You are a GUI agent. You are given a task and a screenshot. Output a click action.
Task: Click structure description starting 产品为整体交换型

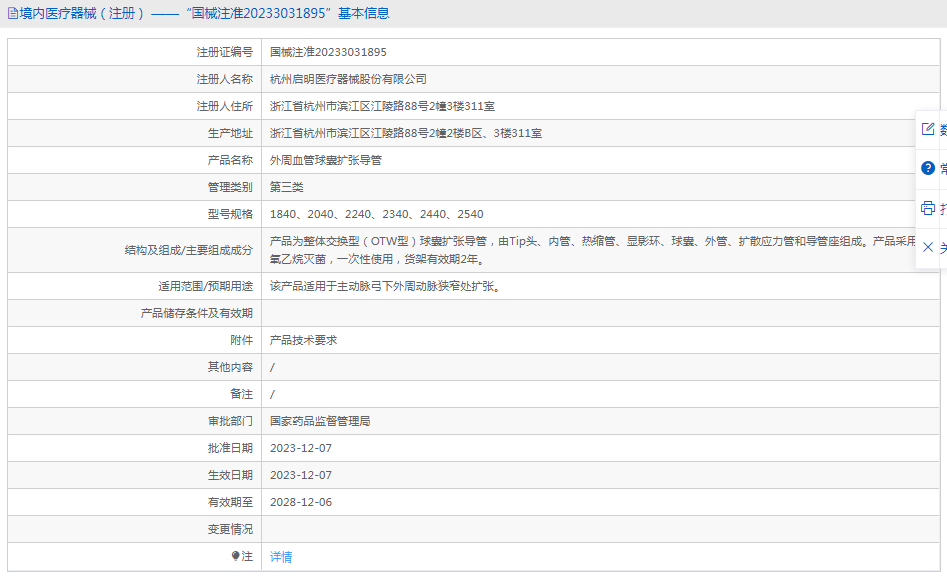(592, 250)
